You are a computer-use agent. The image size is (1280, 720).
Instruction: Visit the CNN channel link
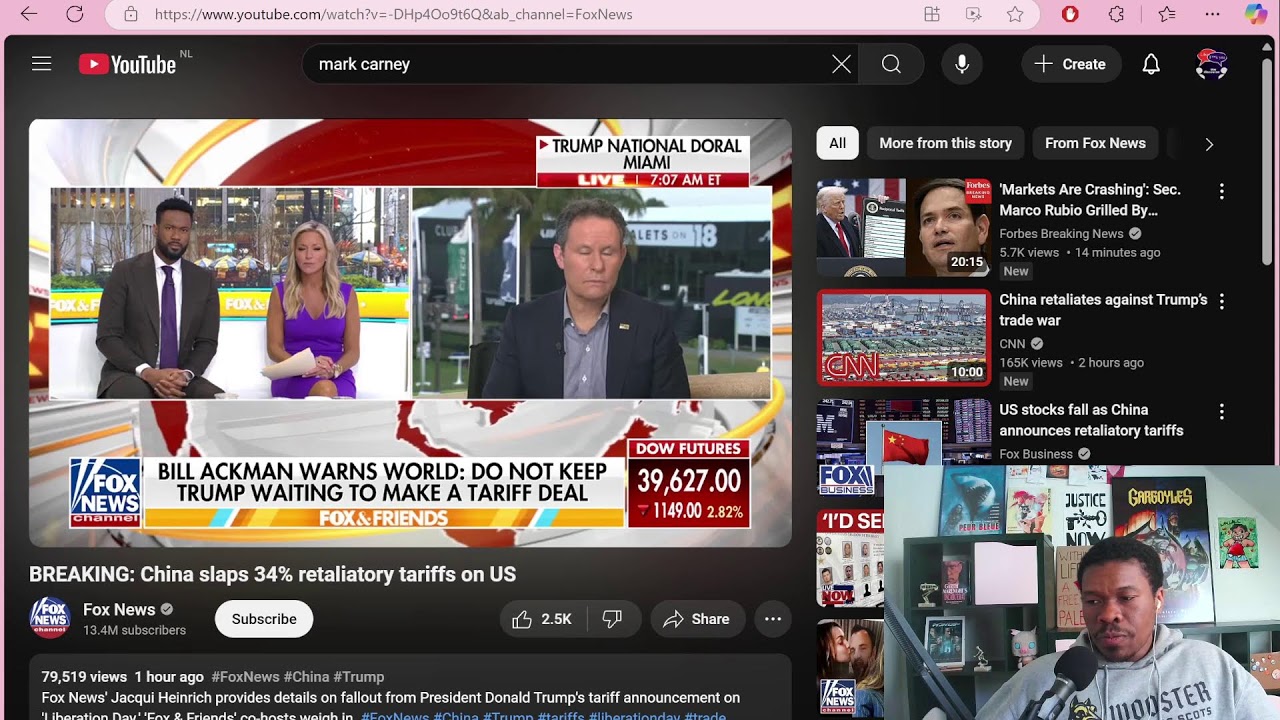tap(1012, 343)
